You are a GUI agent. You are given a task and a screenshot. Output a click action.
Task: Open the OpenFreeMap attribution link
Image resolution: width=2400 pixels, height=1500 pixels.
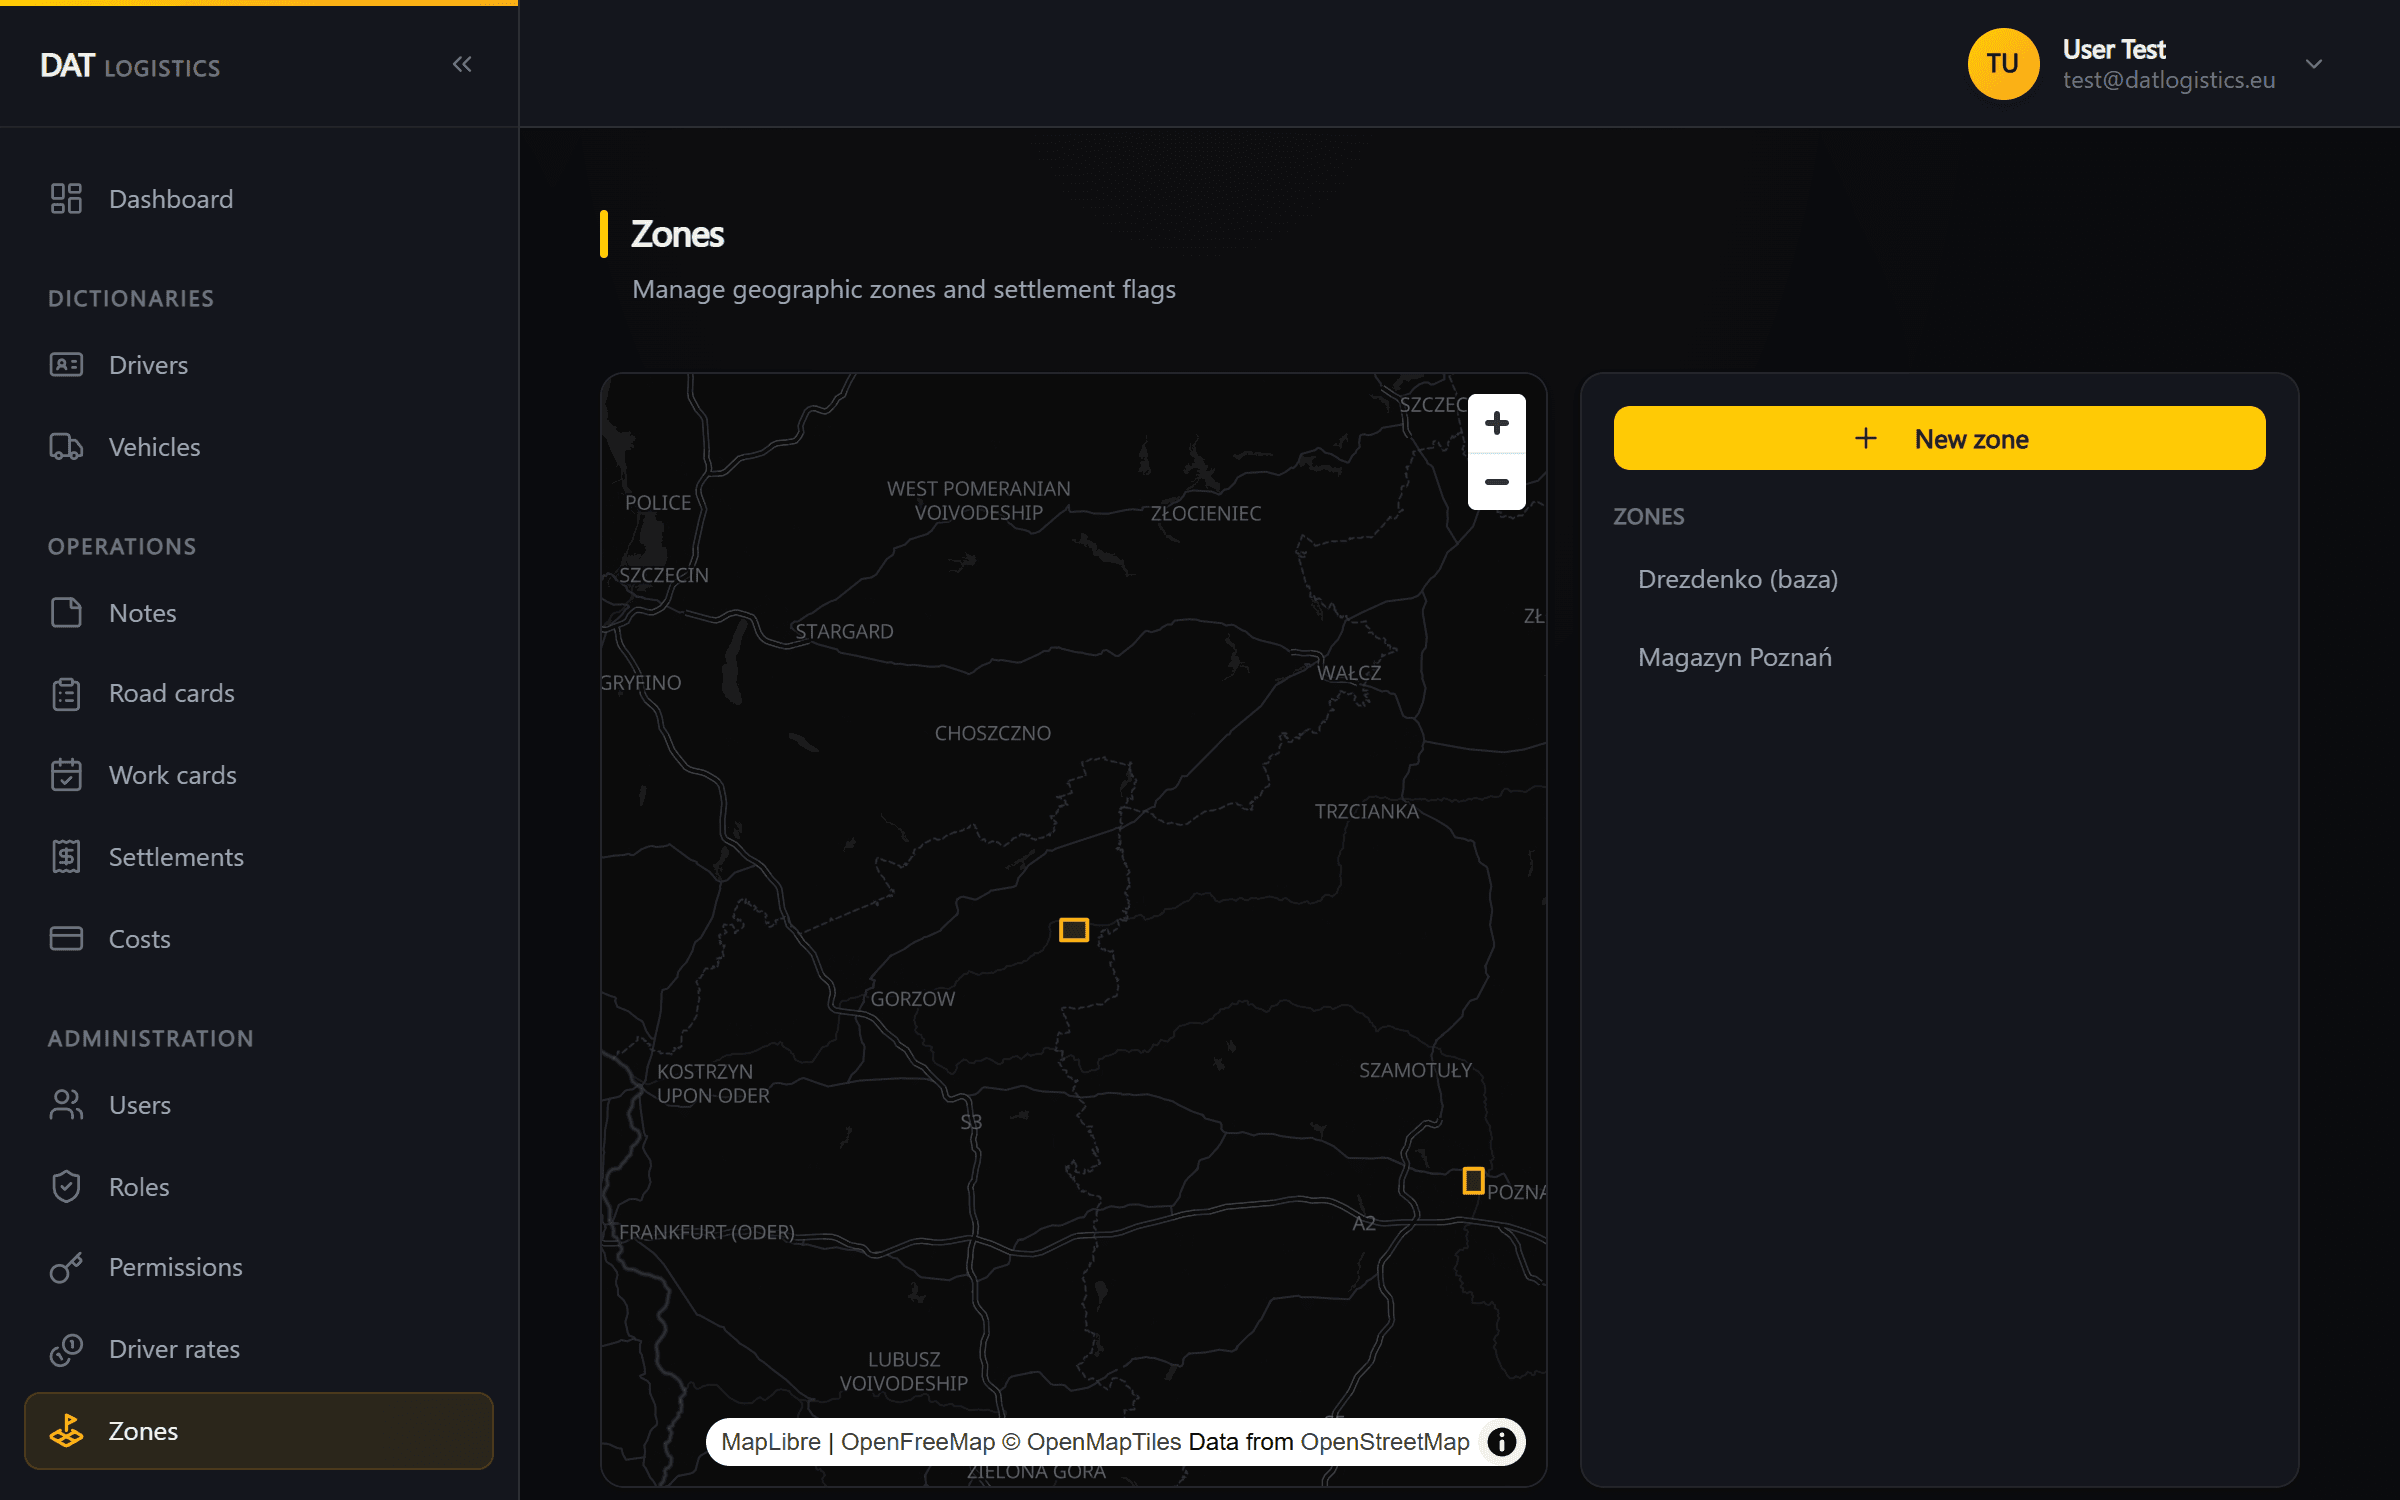(918, 1441)
